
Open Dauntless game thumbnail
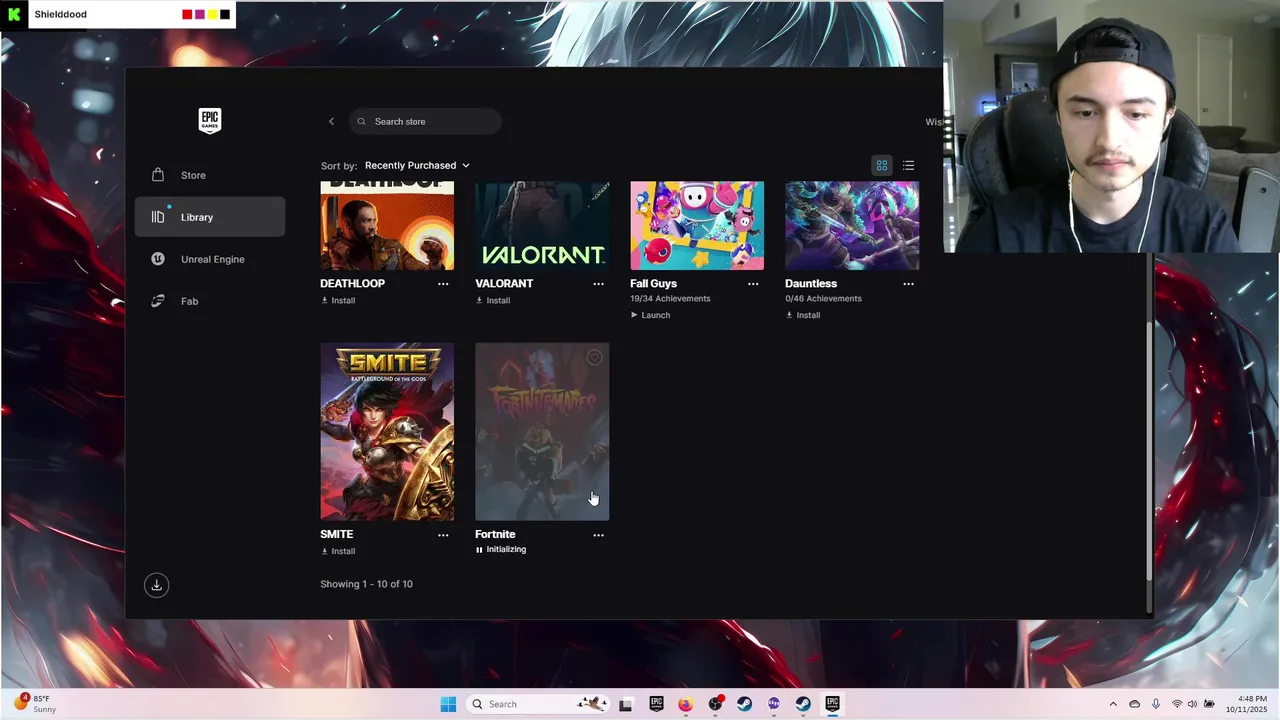click(852, 226)
